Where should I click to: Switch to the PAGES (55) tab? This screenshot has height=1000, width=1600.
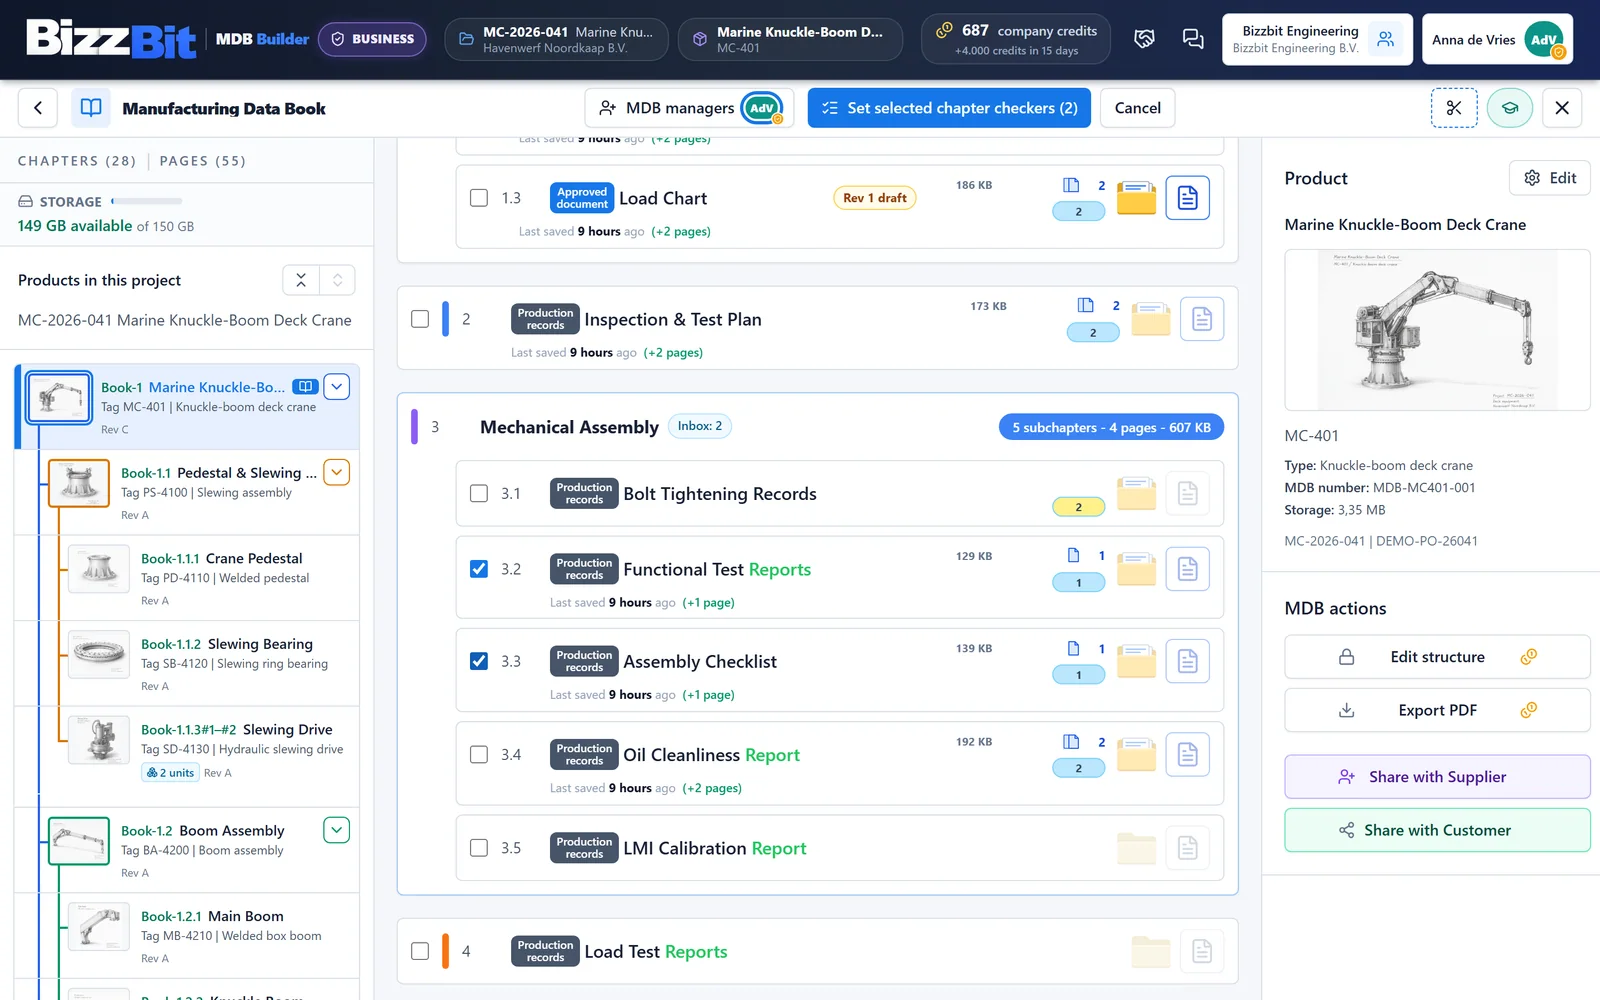coord(202,161)
